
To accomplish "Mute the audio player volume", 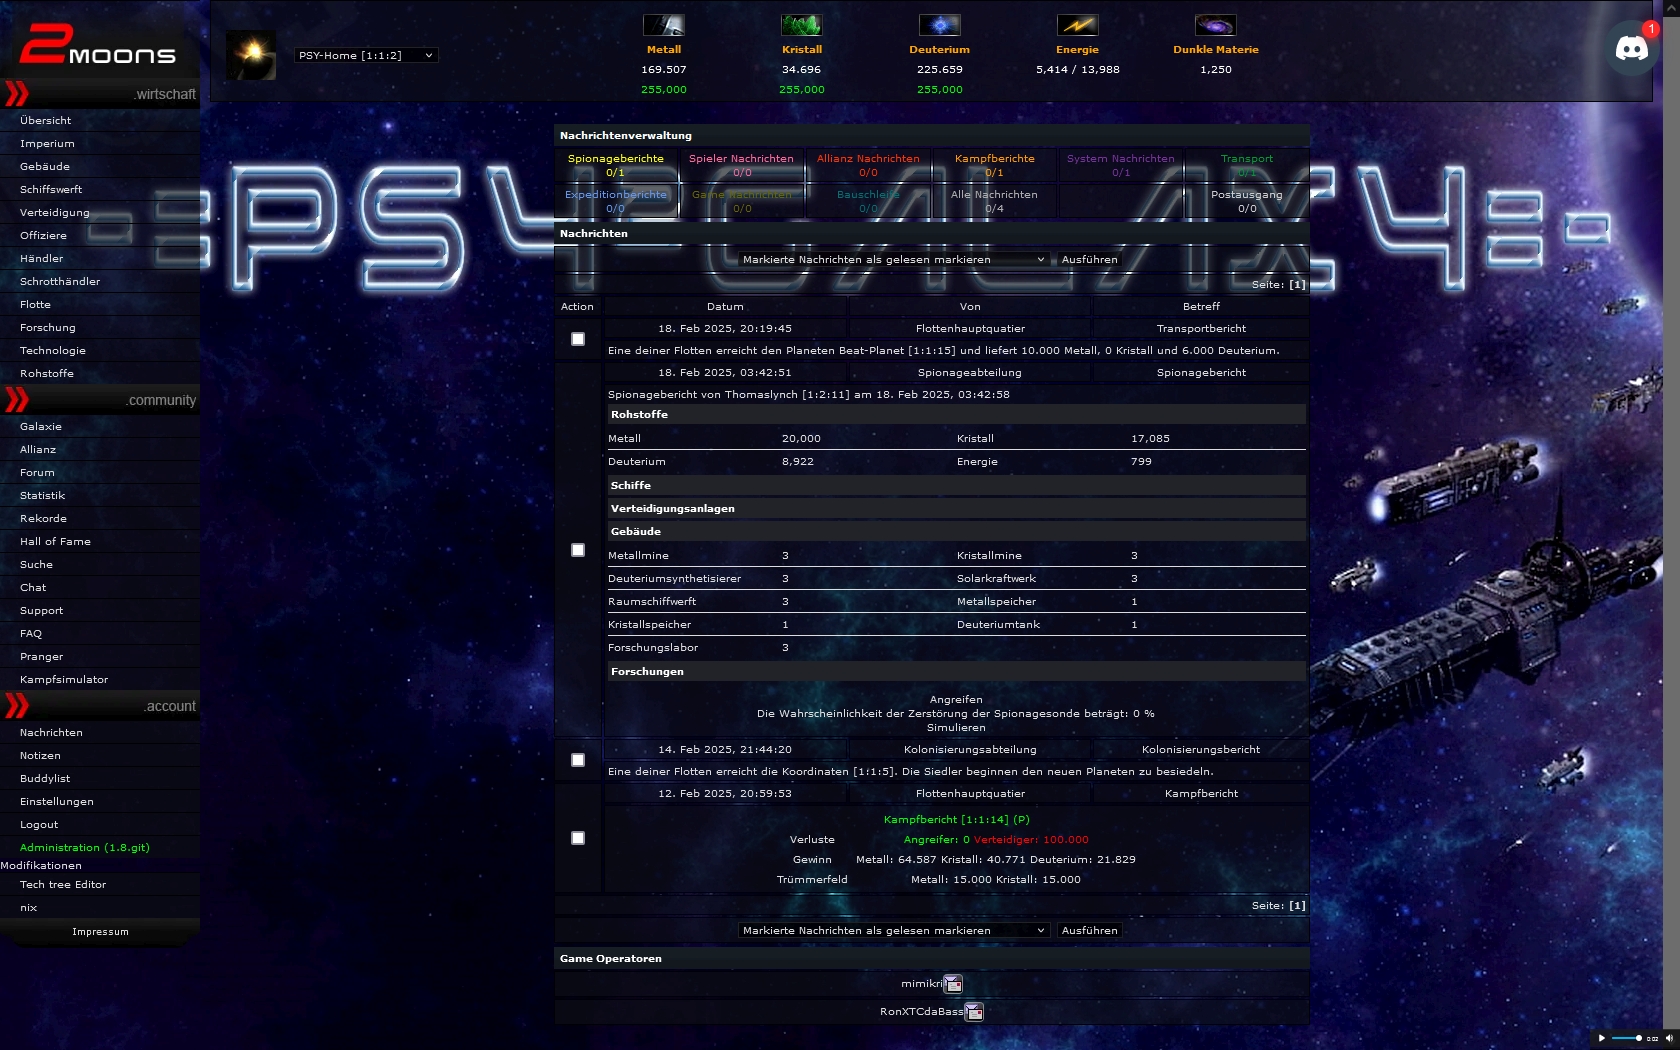I will click(1667, 1038).
